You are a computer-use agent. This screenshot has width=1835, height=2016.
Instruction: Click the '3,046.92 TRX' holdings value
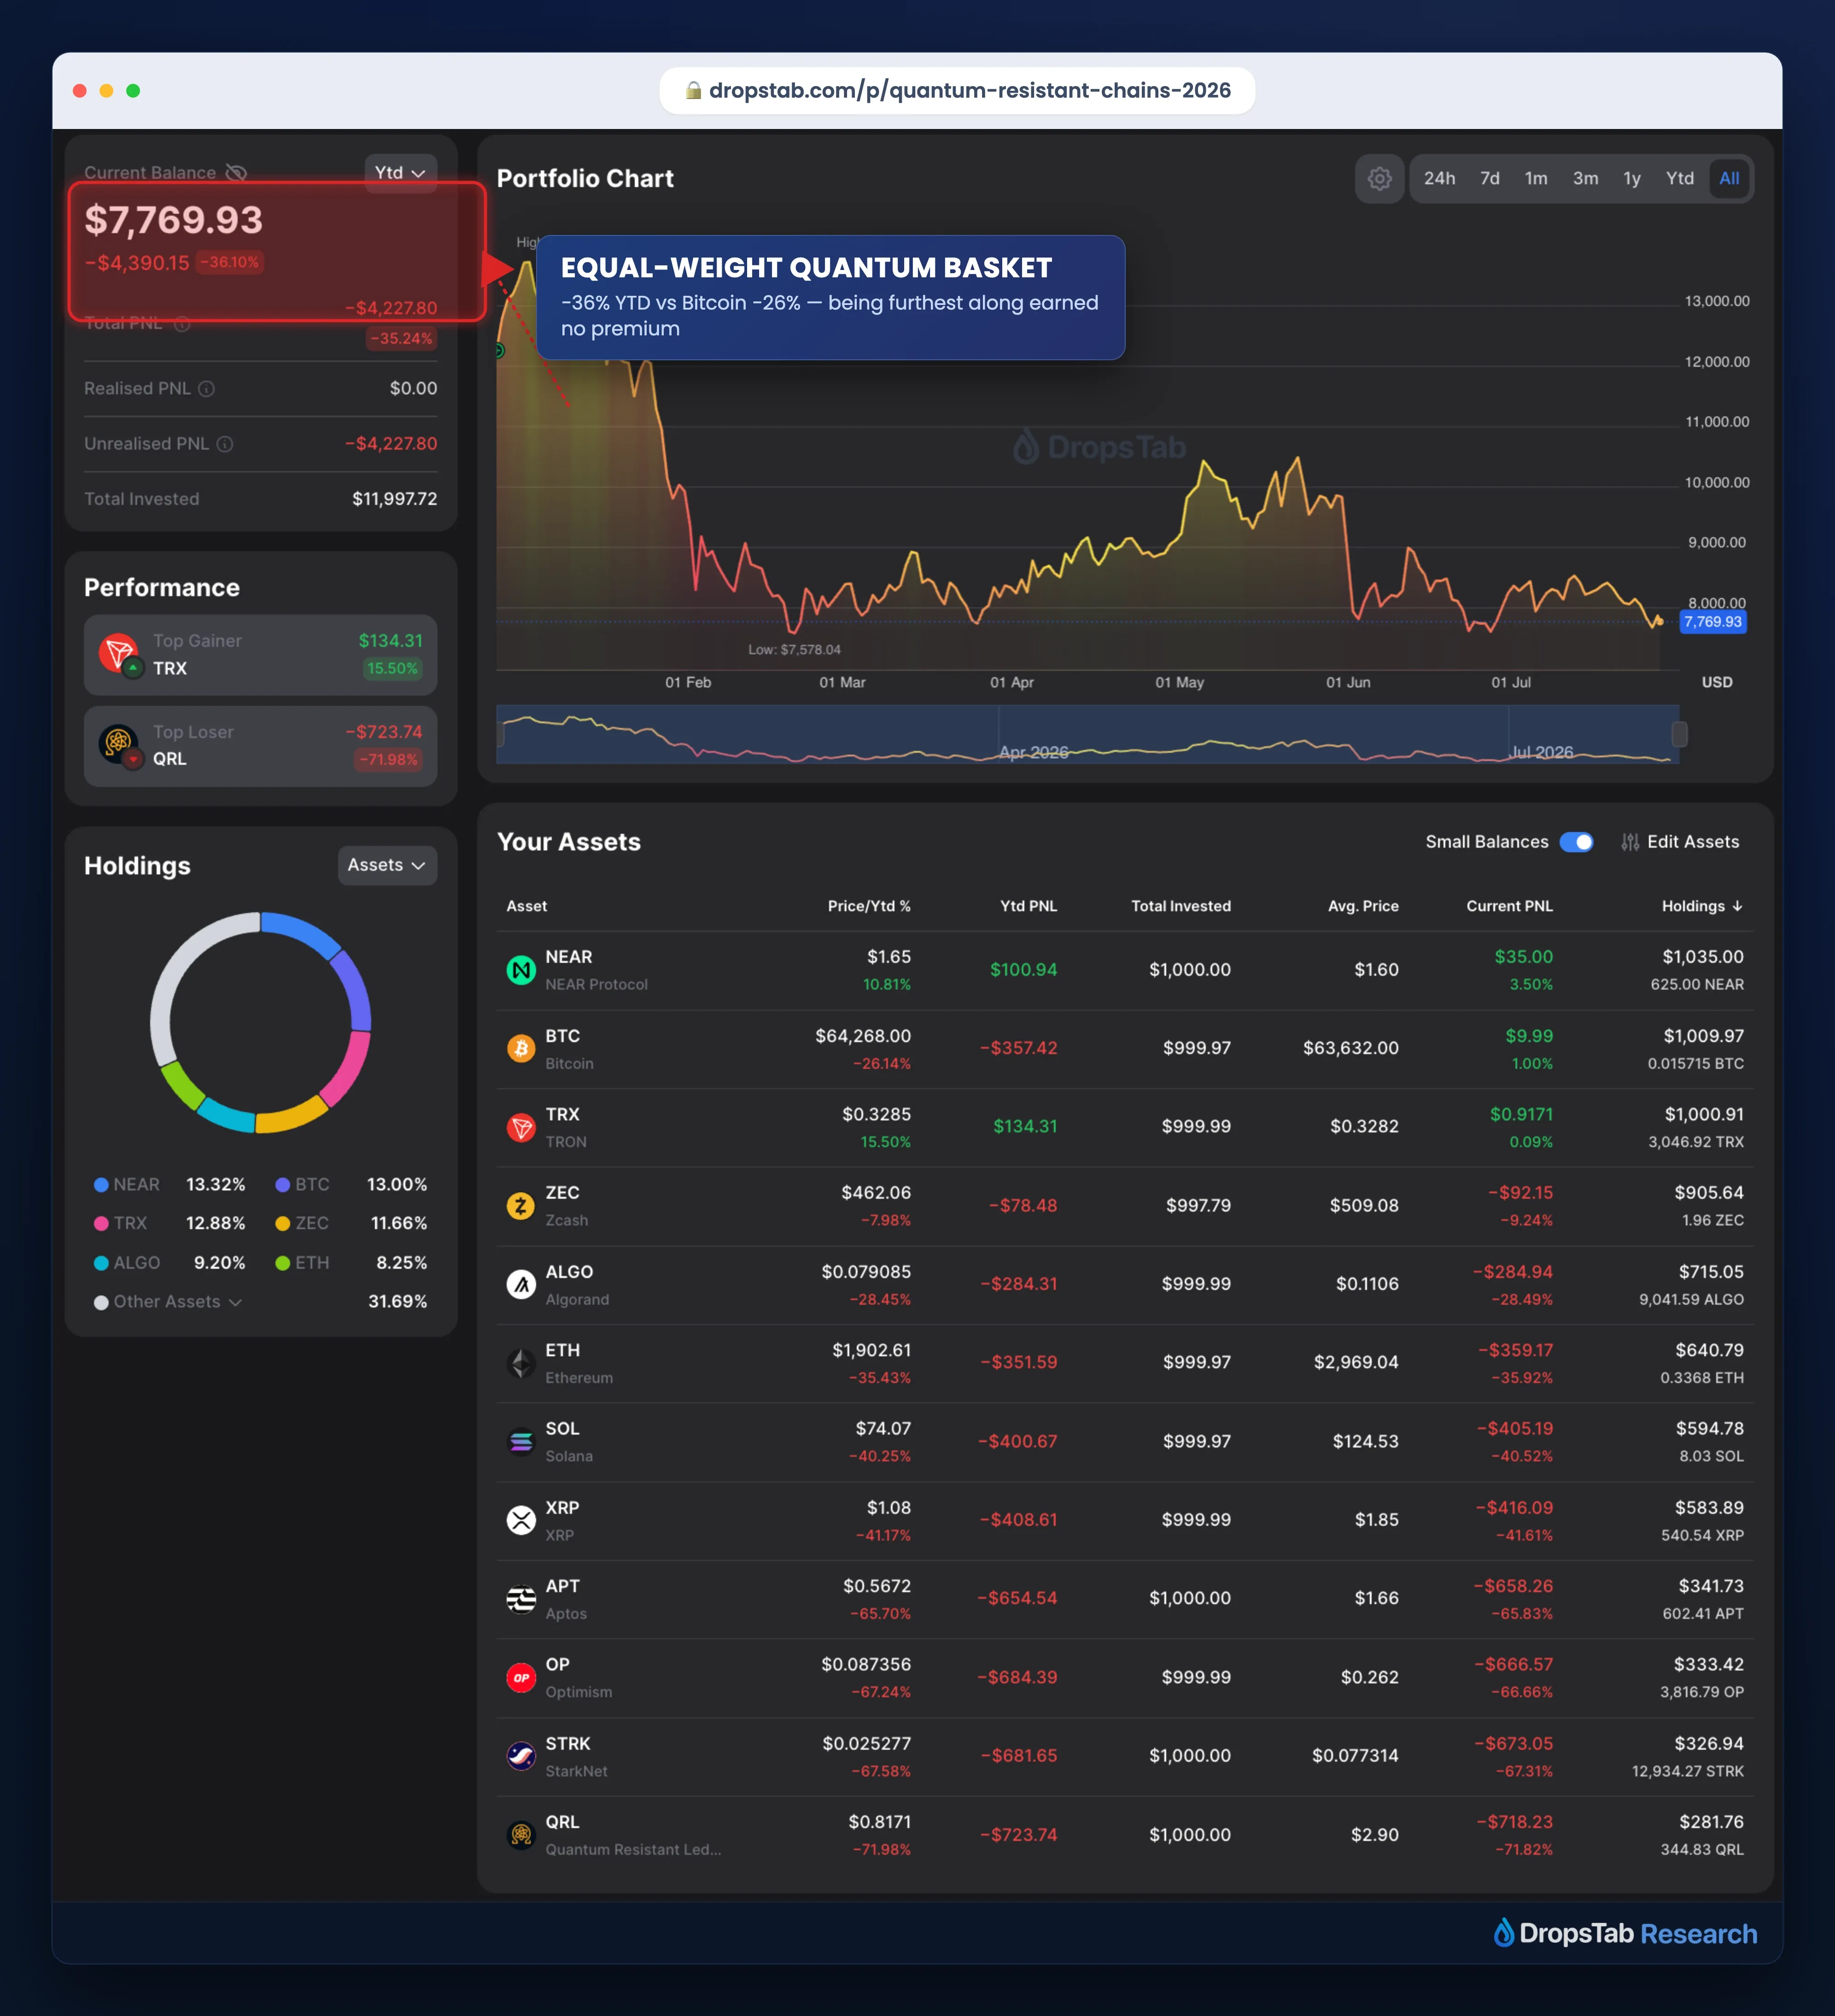1696,1142
